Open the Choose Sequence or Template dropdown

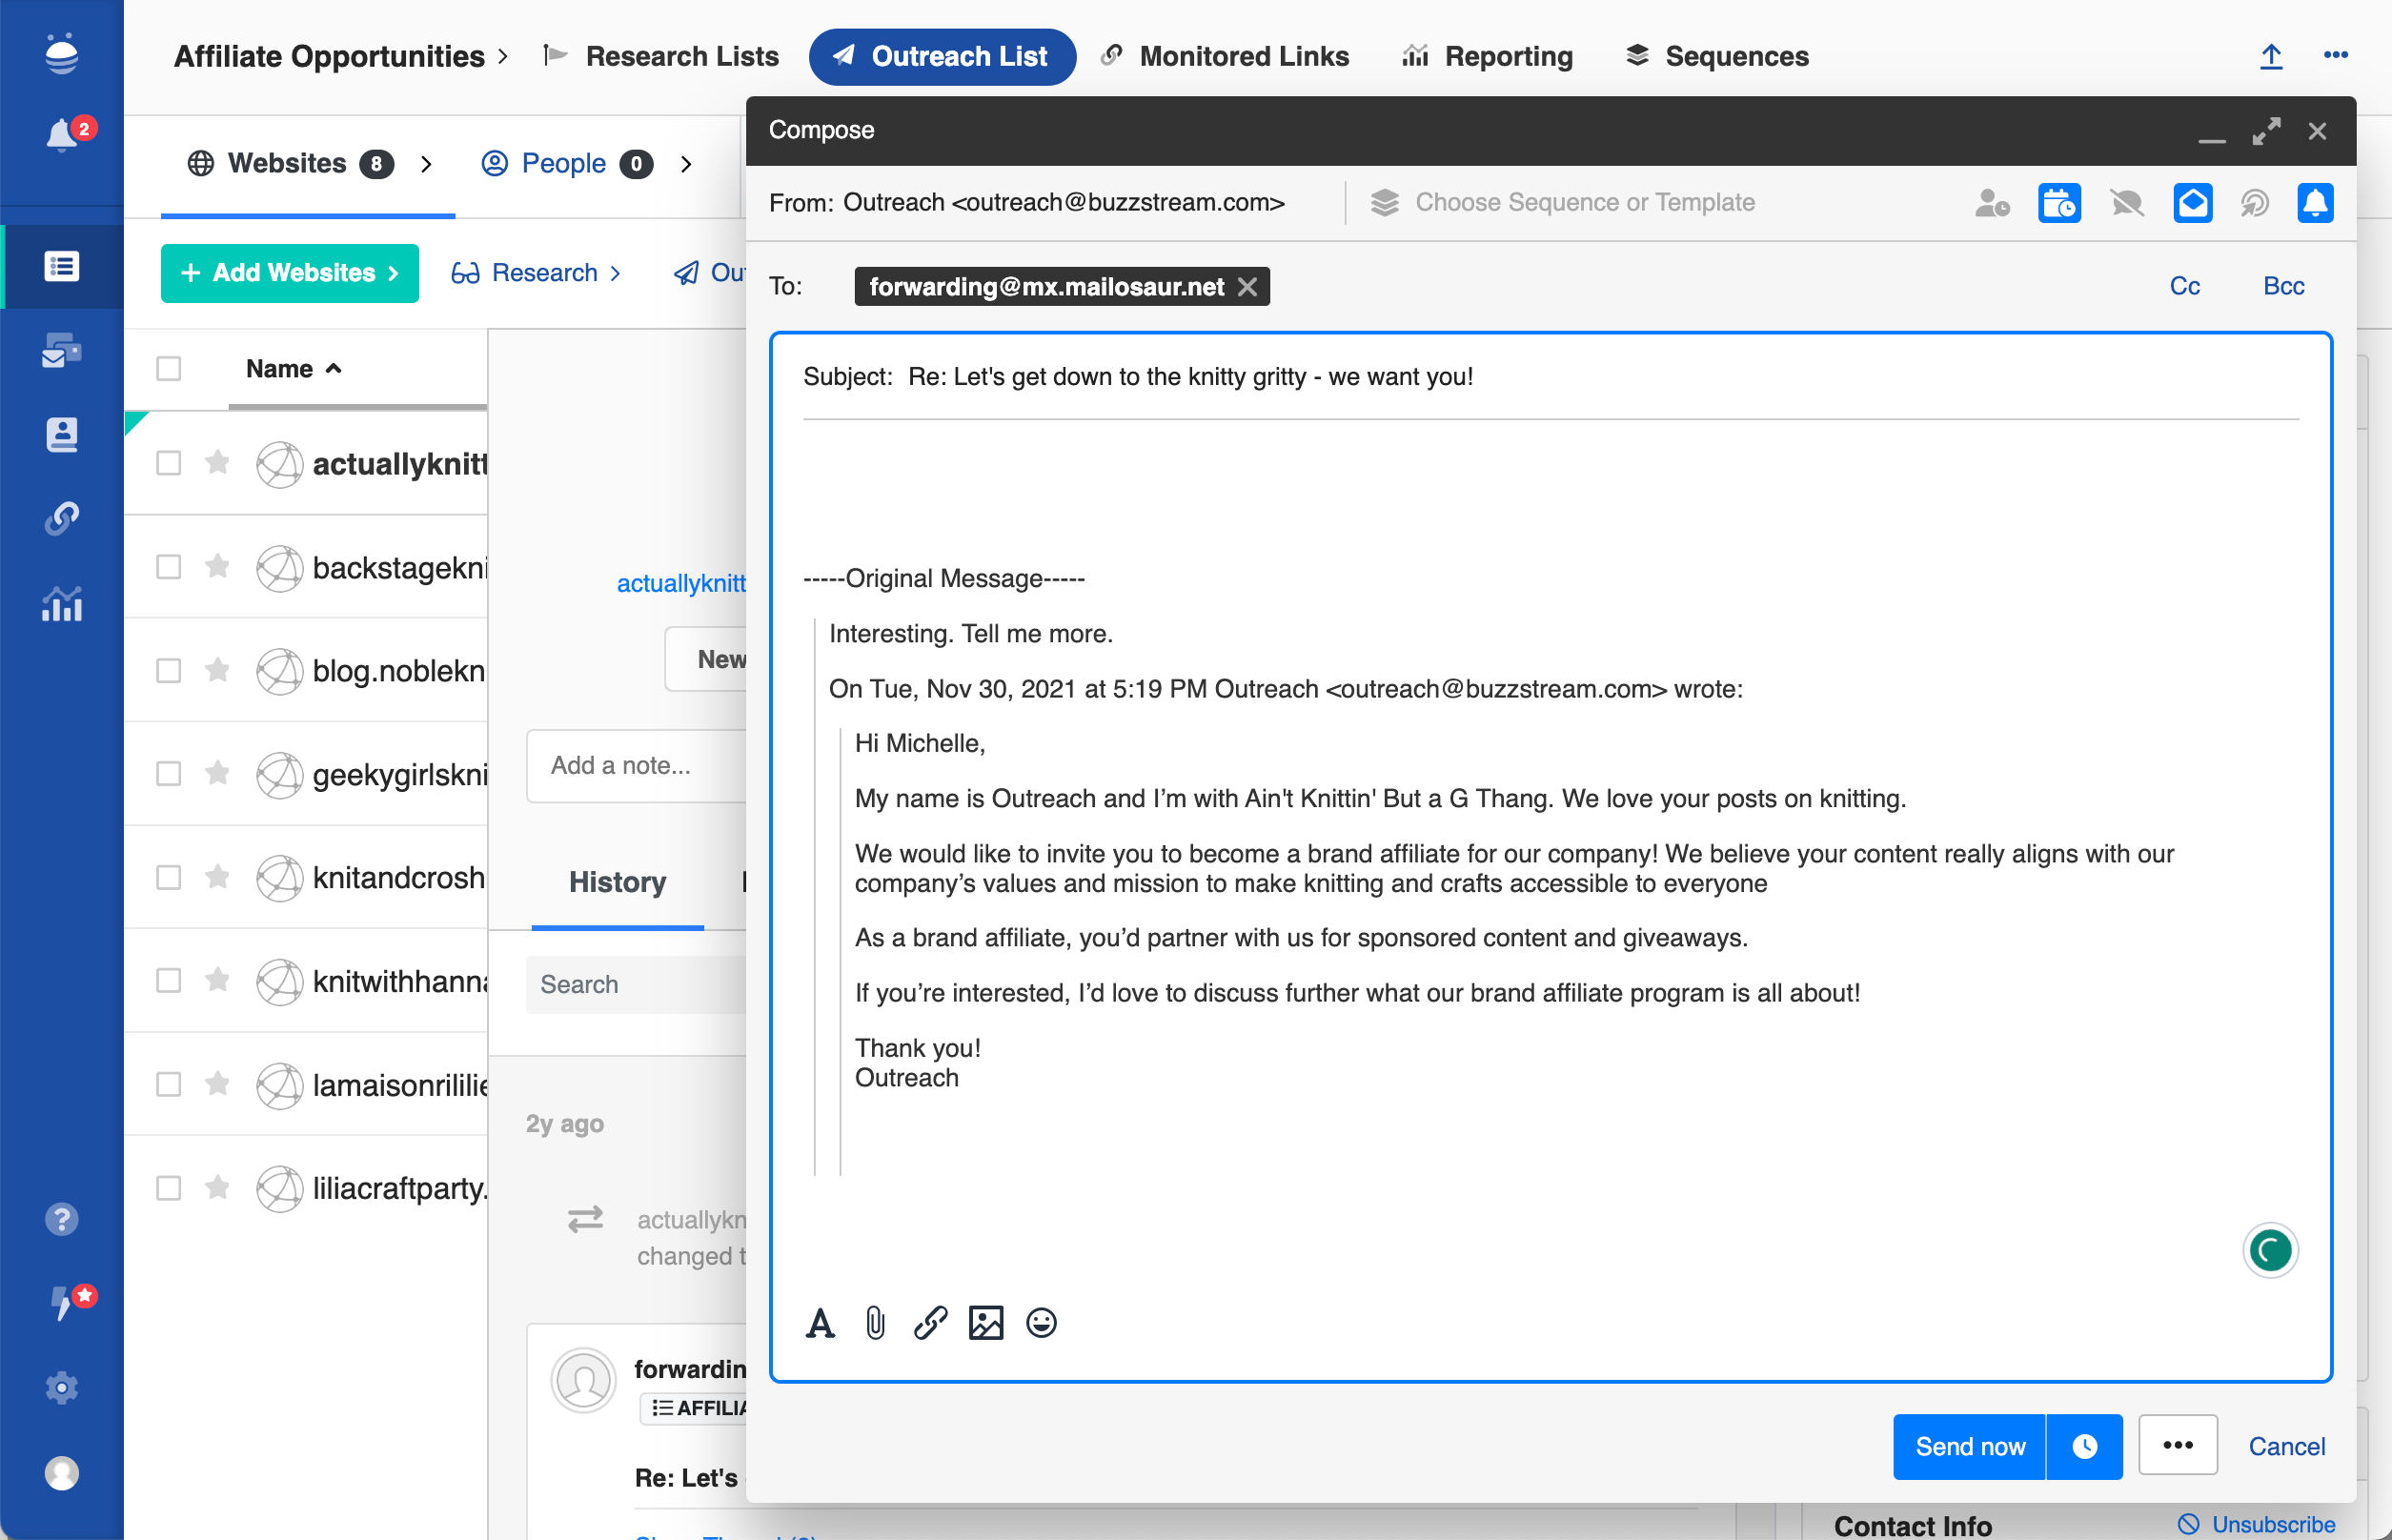point(1584,203)
